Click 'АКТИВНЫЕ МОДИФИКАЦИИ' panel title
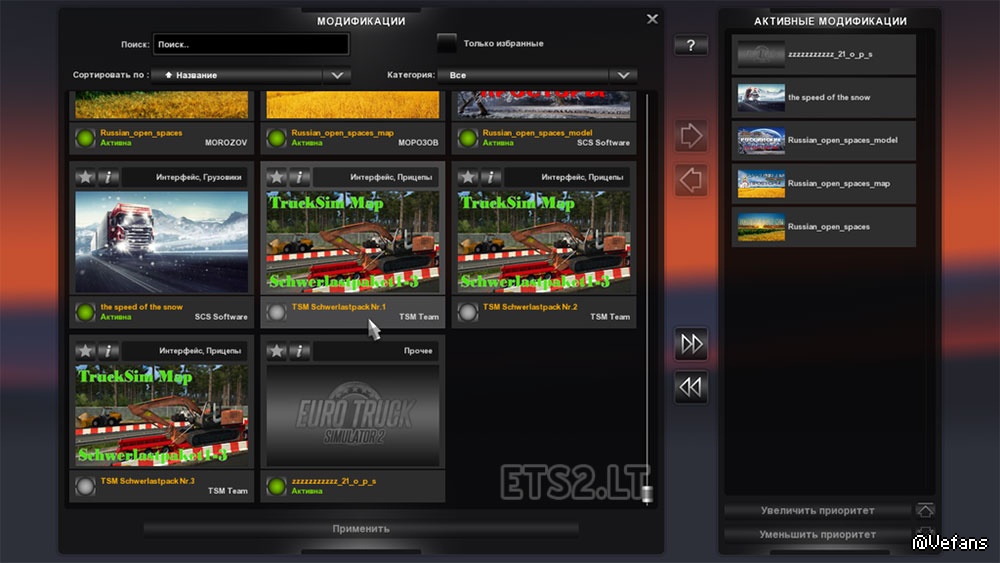Viewport: 1000px width, 563px height. pos(830,21)
